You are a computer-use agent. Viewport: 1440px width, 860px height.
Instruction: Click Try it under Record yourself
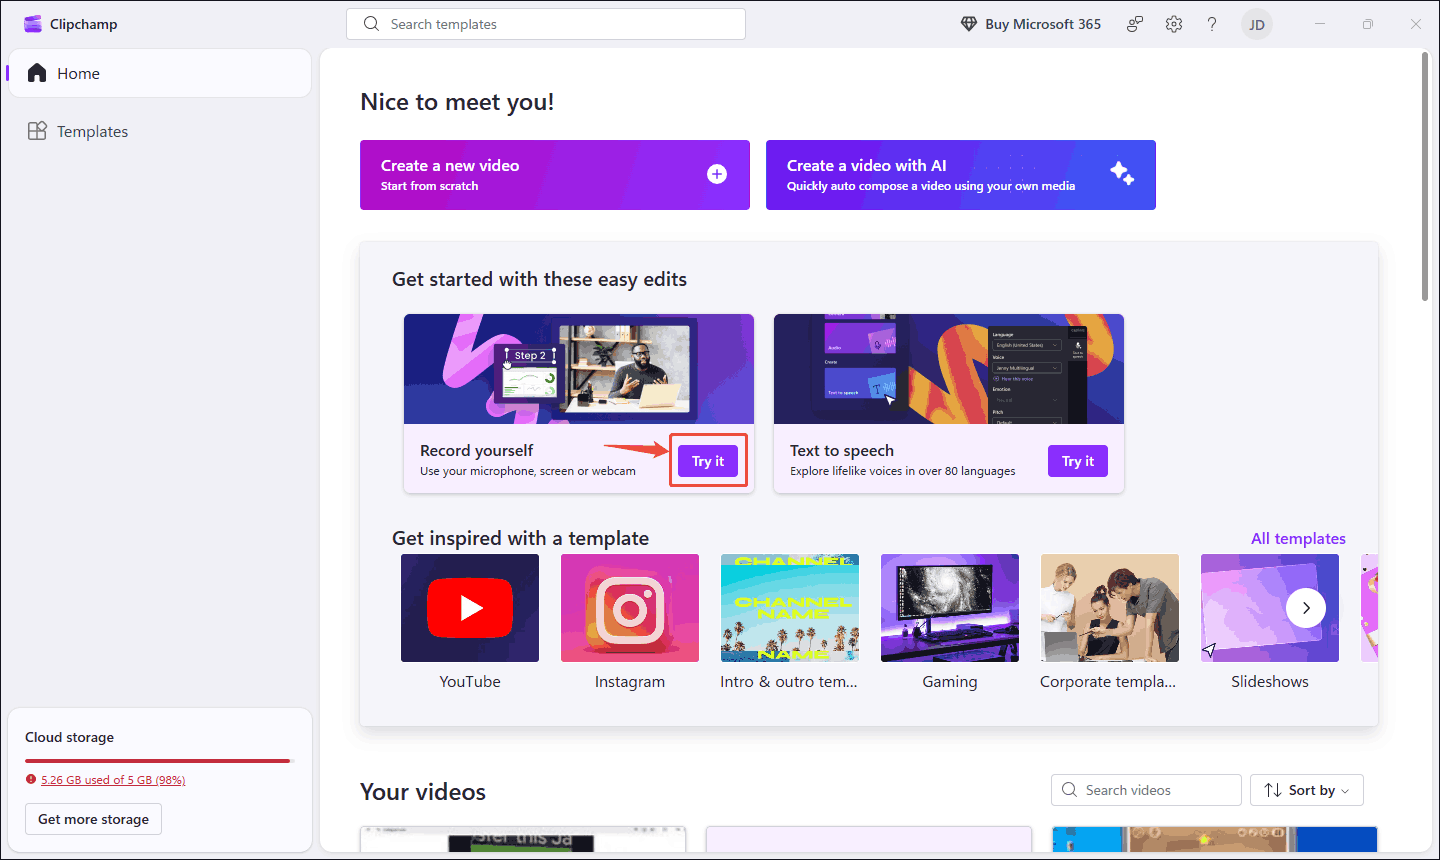(707, 460)
